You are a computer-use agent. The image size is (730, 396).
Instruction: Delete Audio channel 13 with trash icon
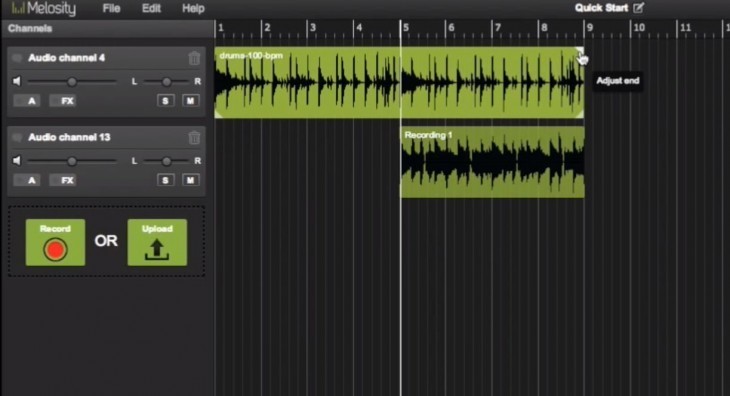coord(194,138)
